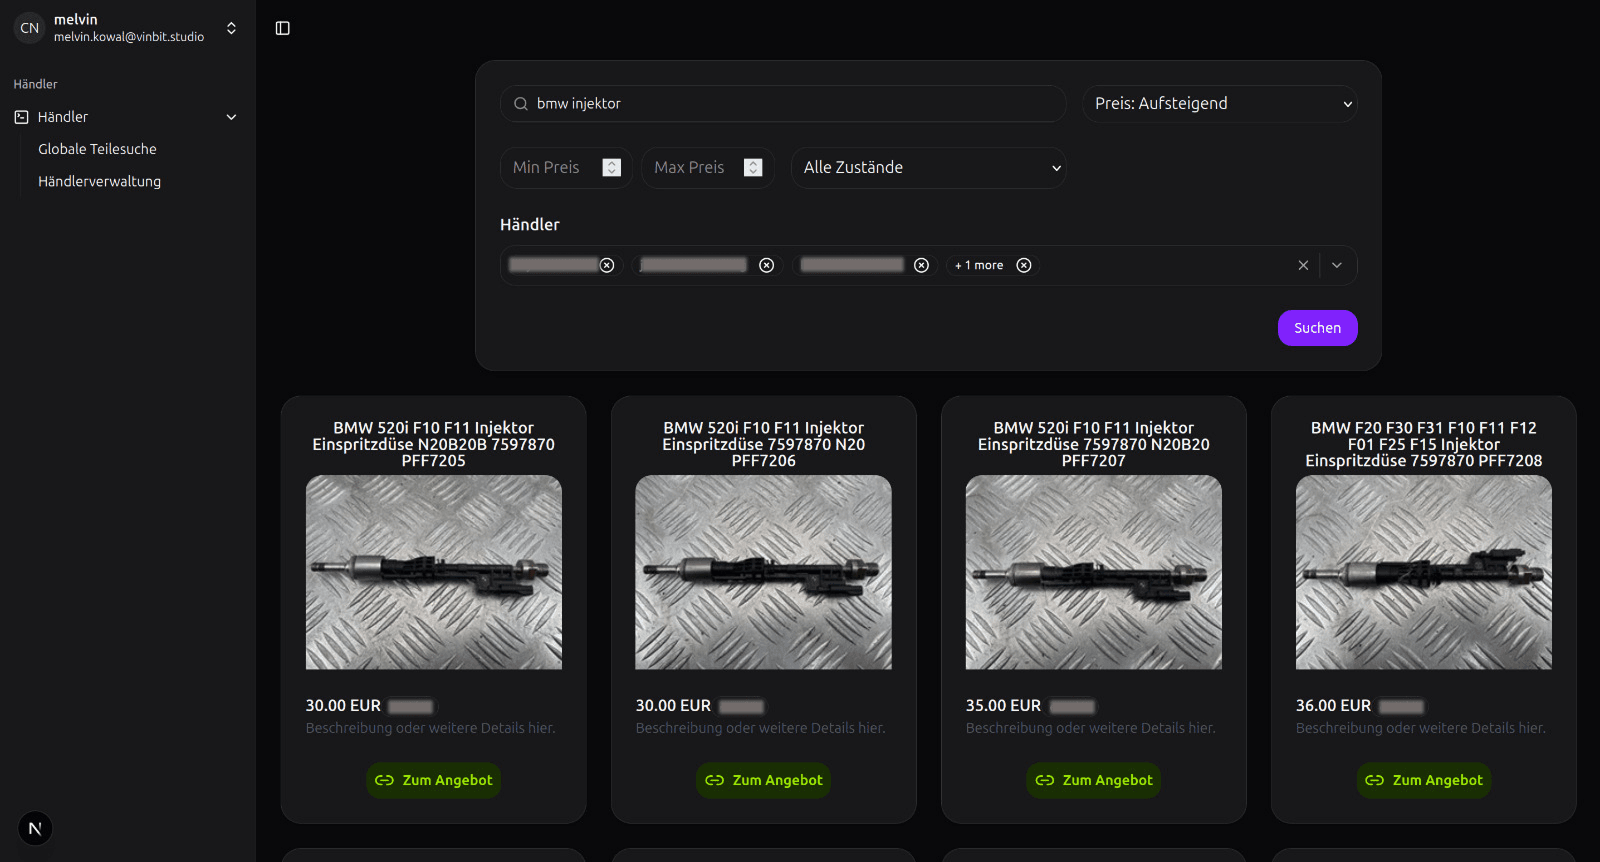Open the account switcher for melvin
The width and height of the screenshot is (1600, 862).
point(231,28)
